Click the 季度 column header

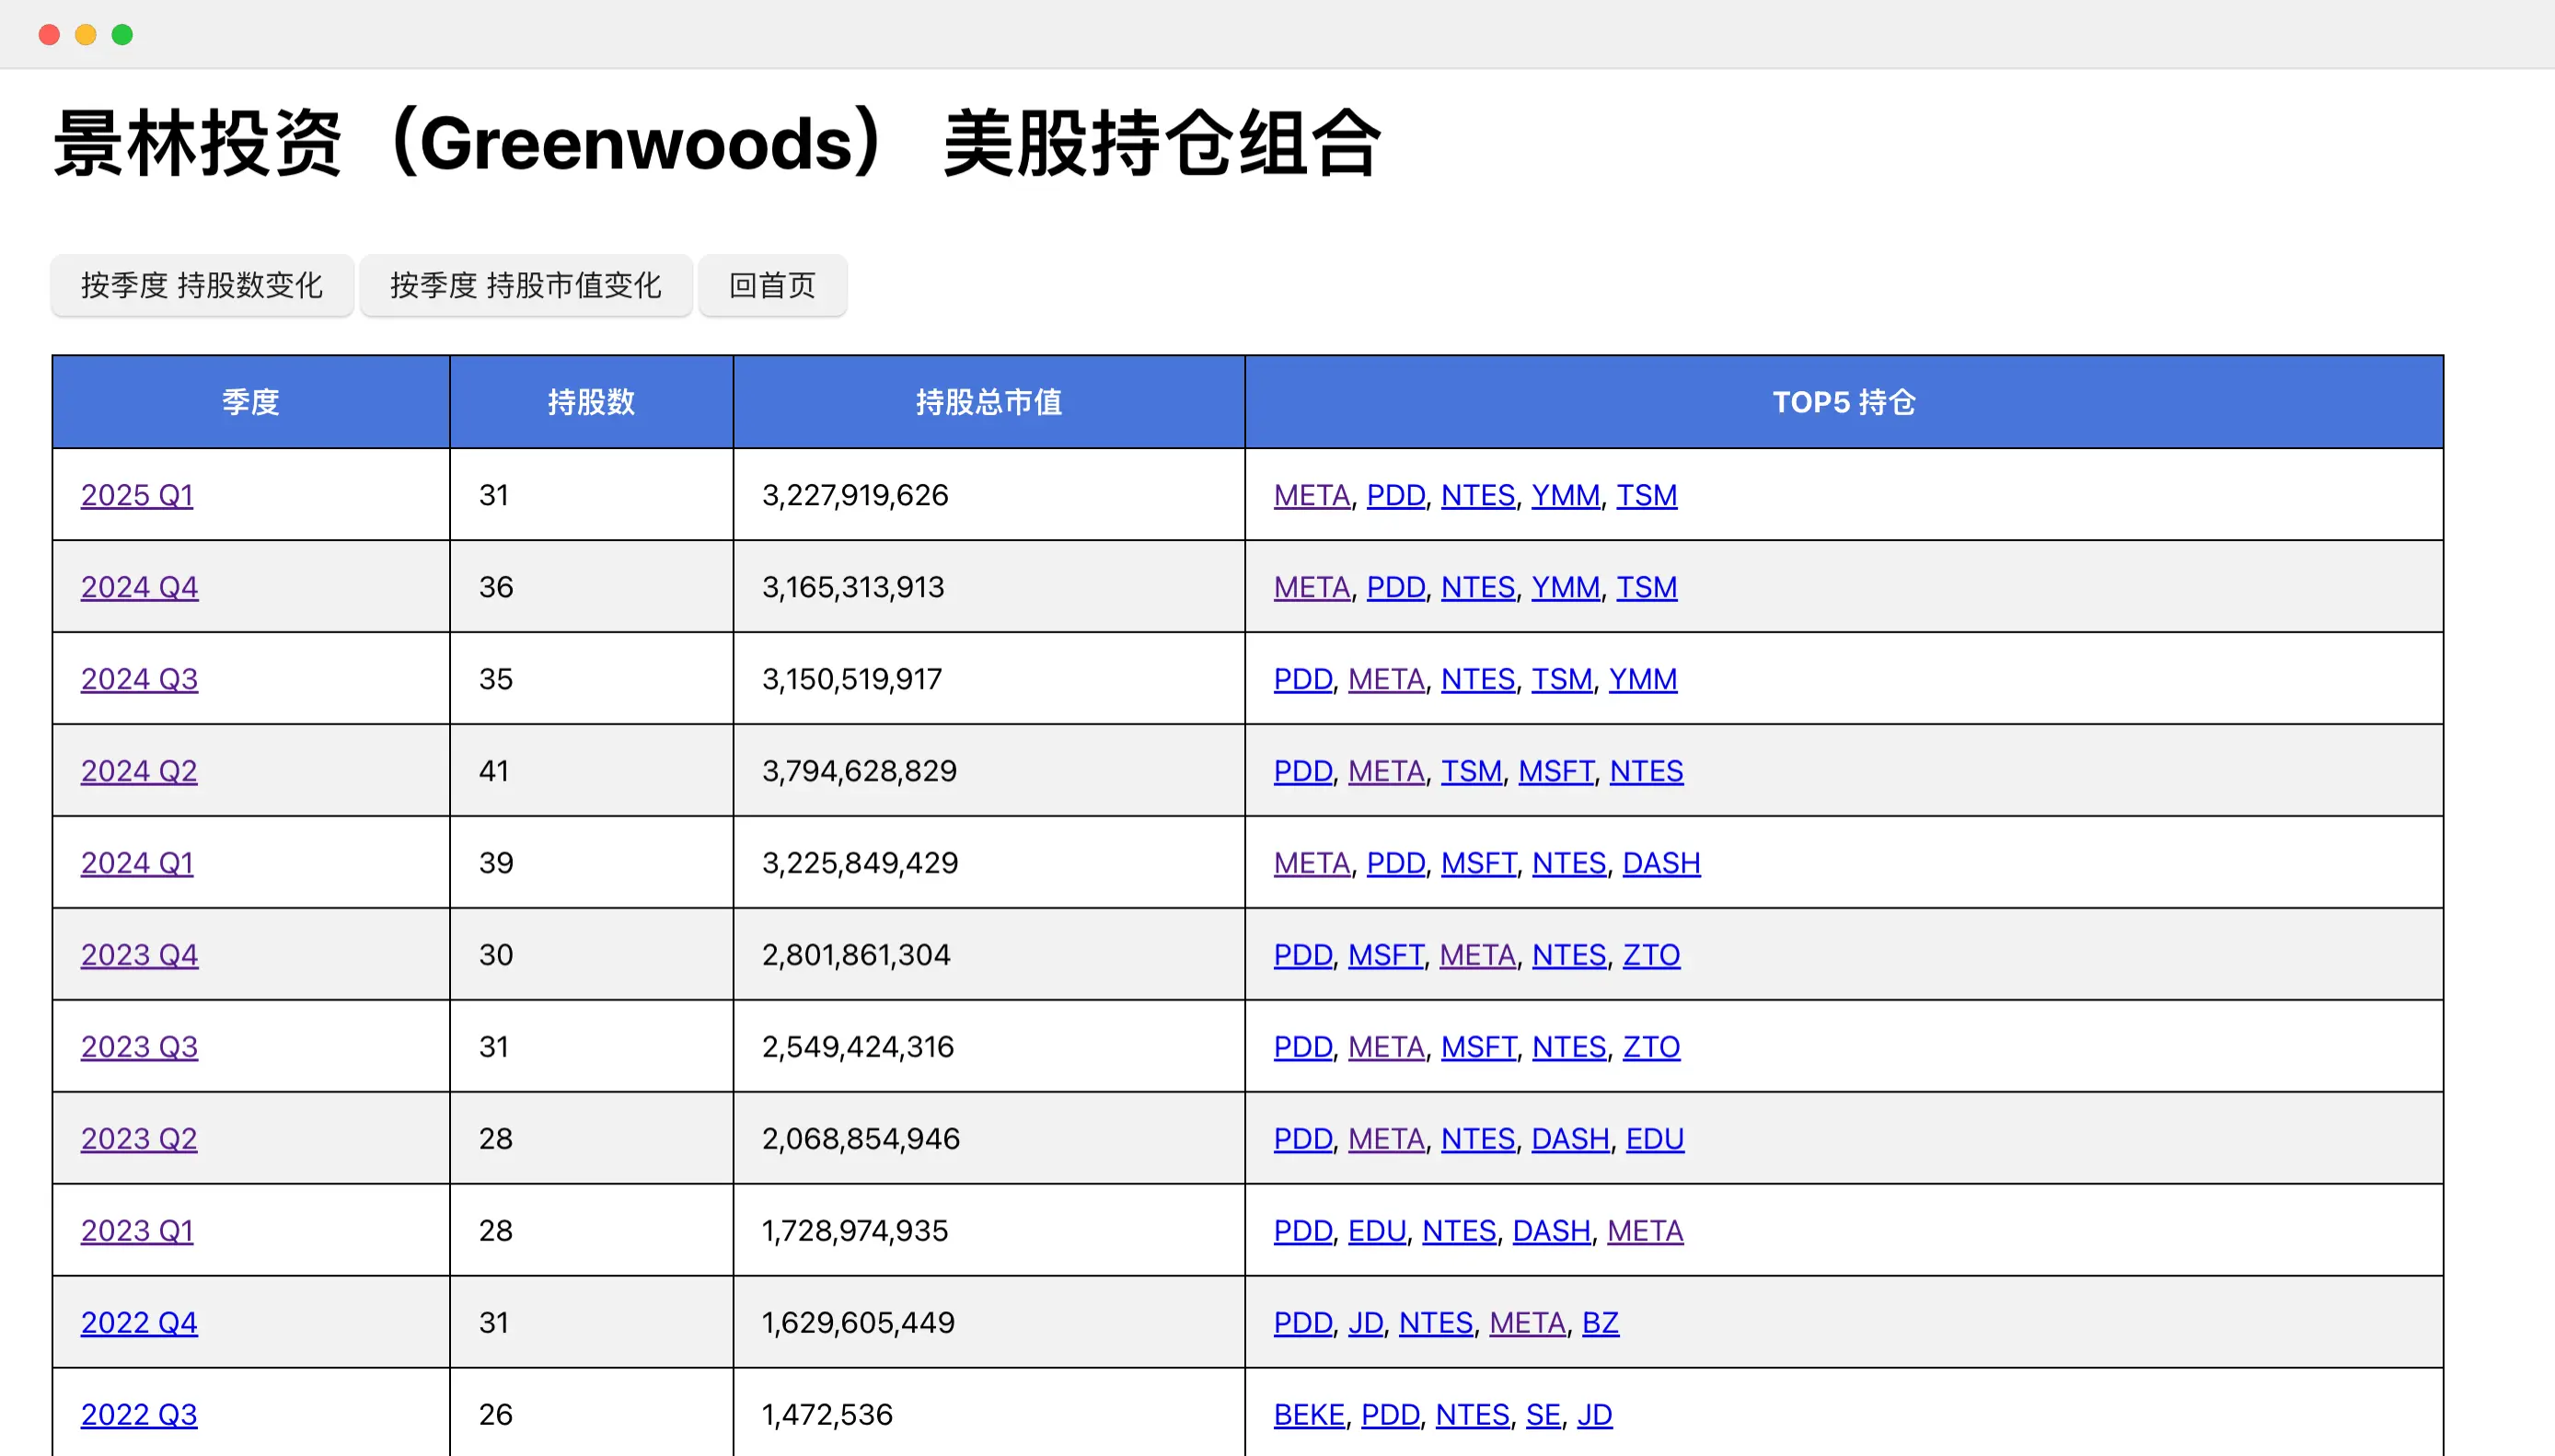click(x=251, y=402)
